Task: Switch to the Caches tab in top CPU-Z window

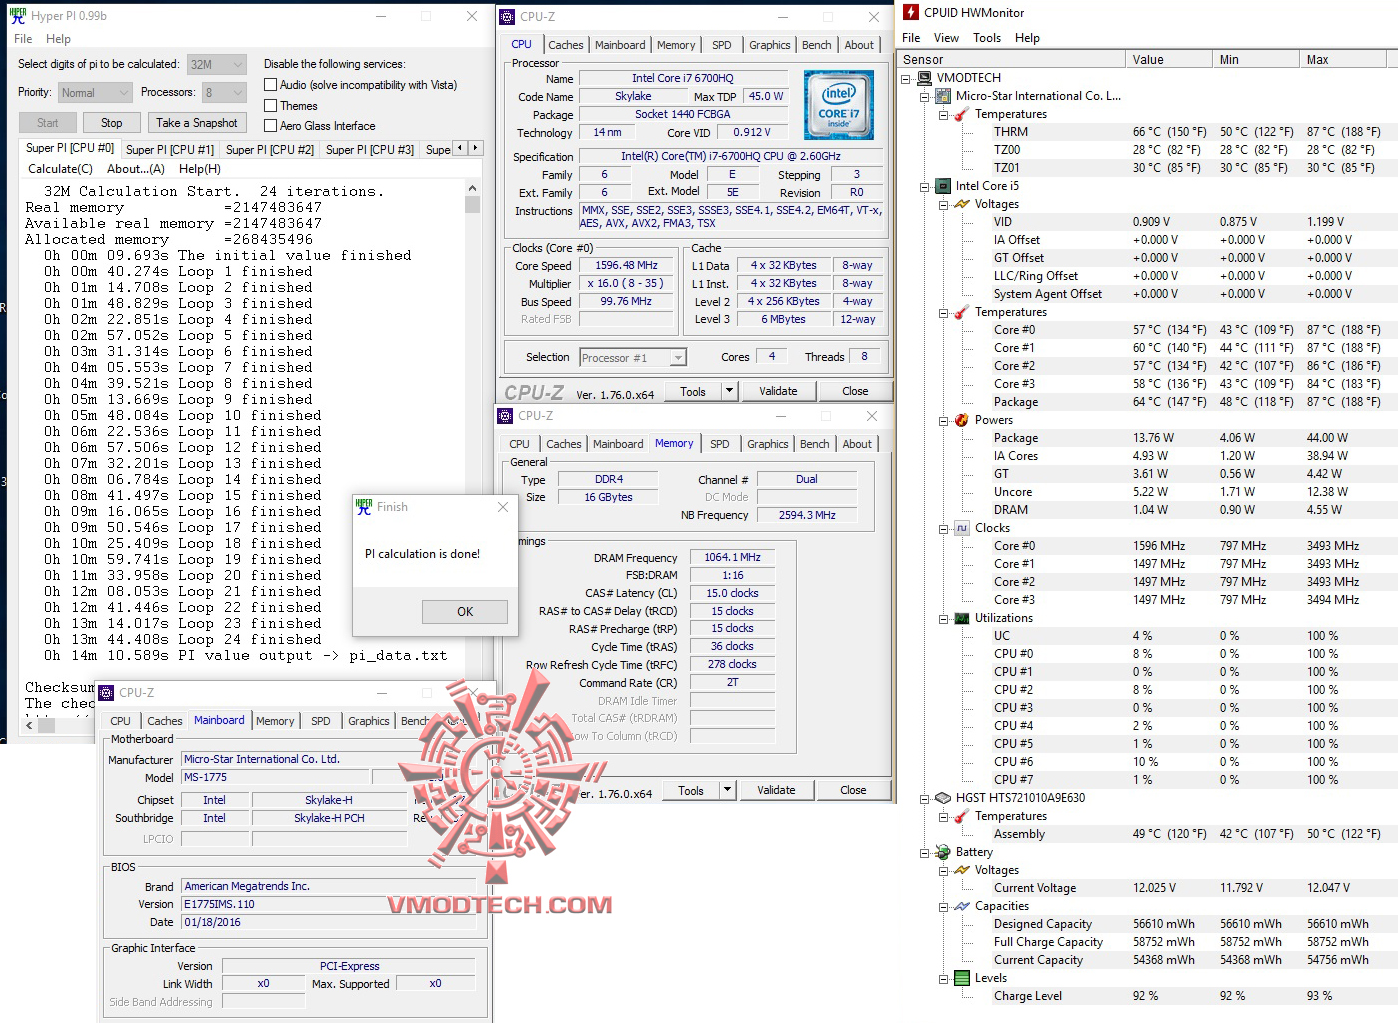Action: (566, 45)
